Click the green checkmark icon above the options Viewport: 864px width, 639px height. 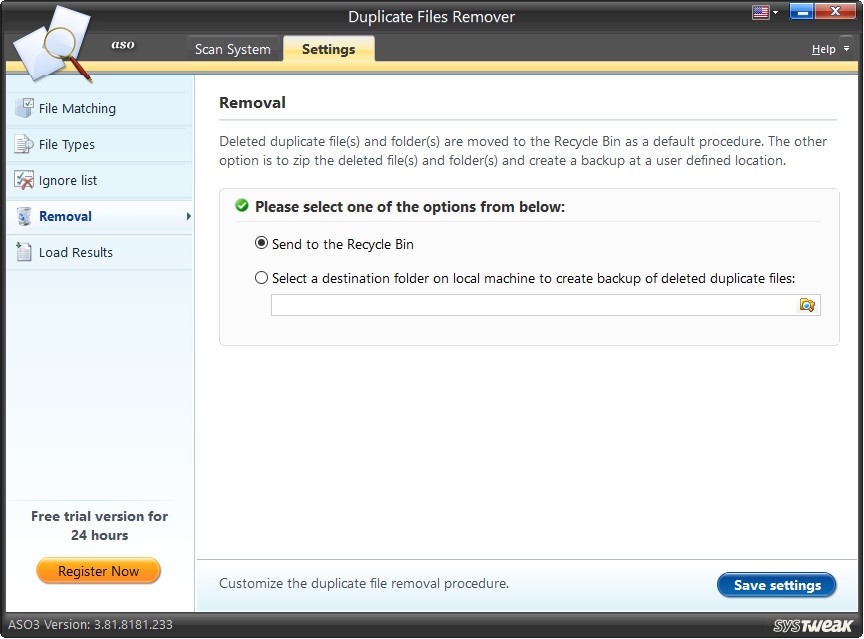pyautogui.click(x=240, y=206)
